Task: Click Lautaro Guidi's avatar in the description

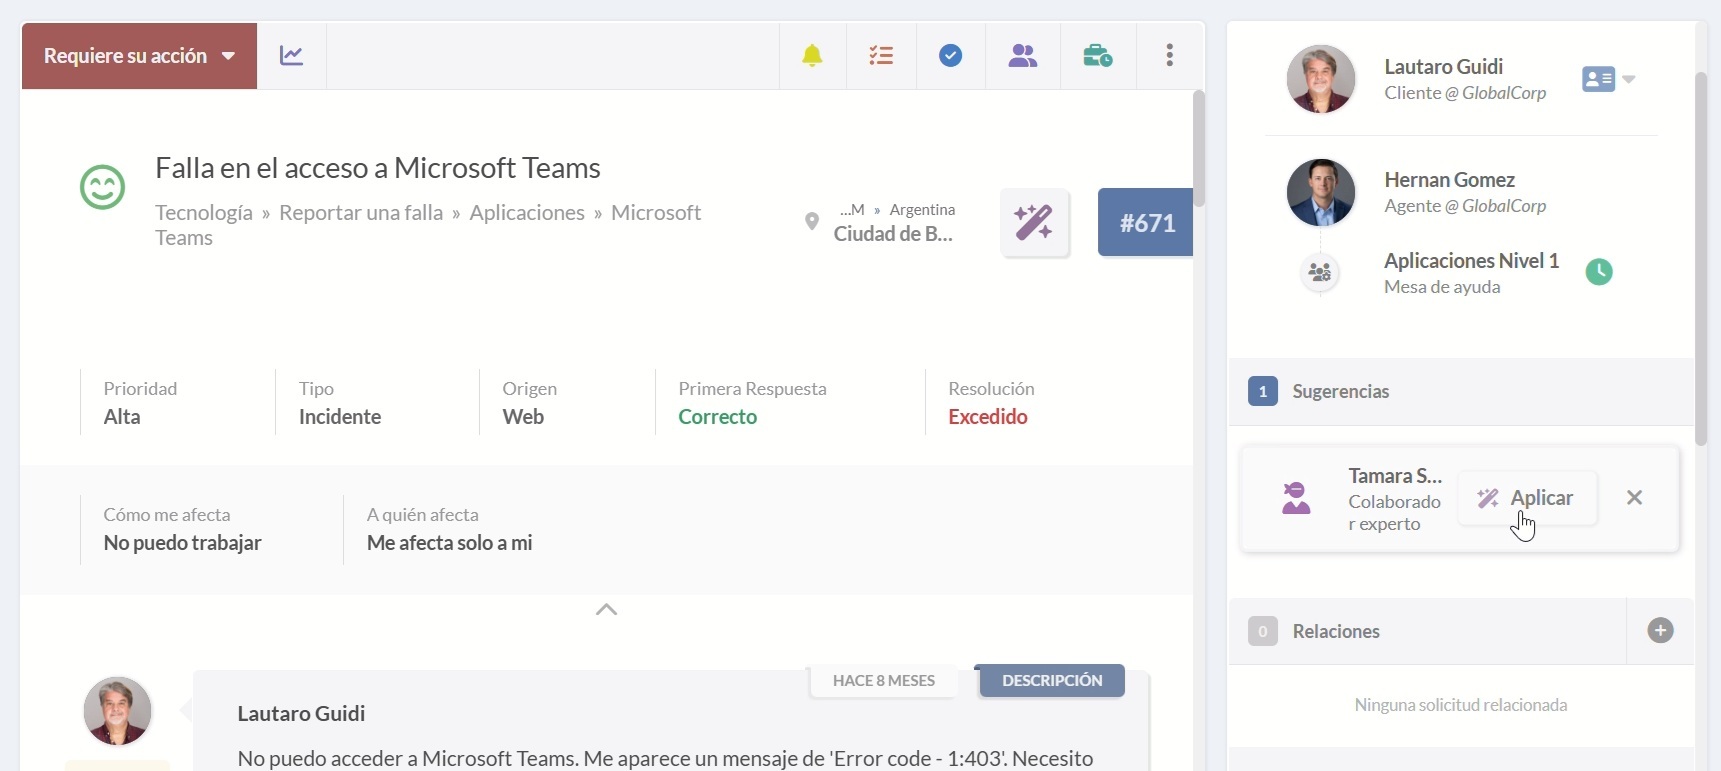Action: (x=117, y=711)
